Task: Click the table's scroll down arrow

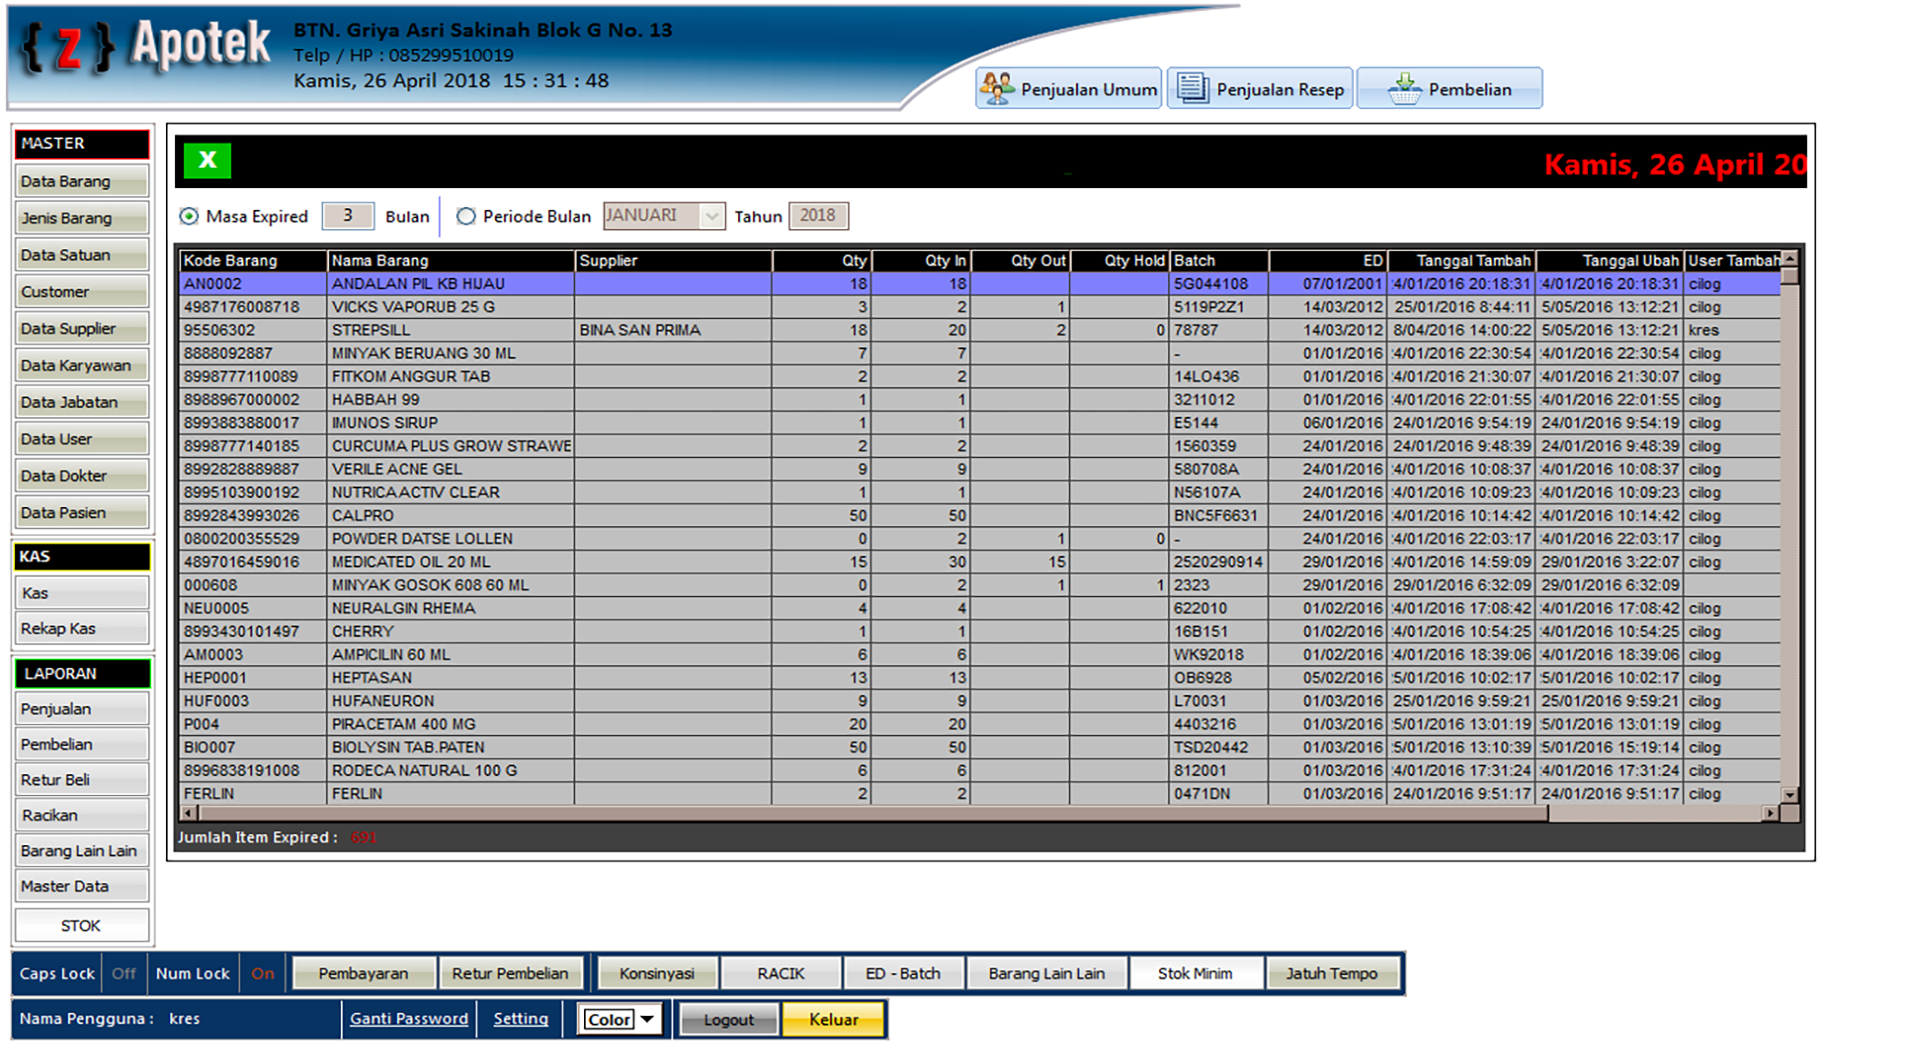Action: point(1789,794)
